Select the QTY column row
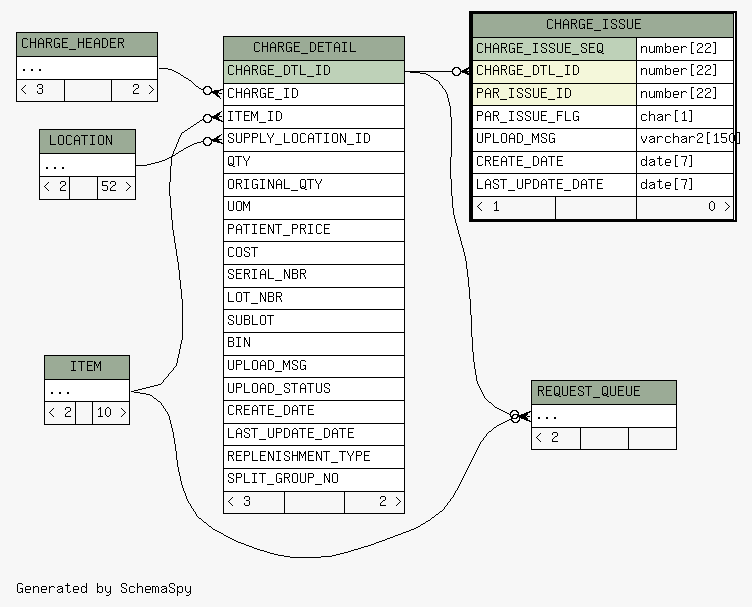Screen dimensions: 752x607 pyautogui.click(x=314, y=162)
